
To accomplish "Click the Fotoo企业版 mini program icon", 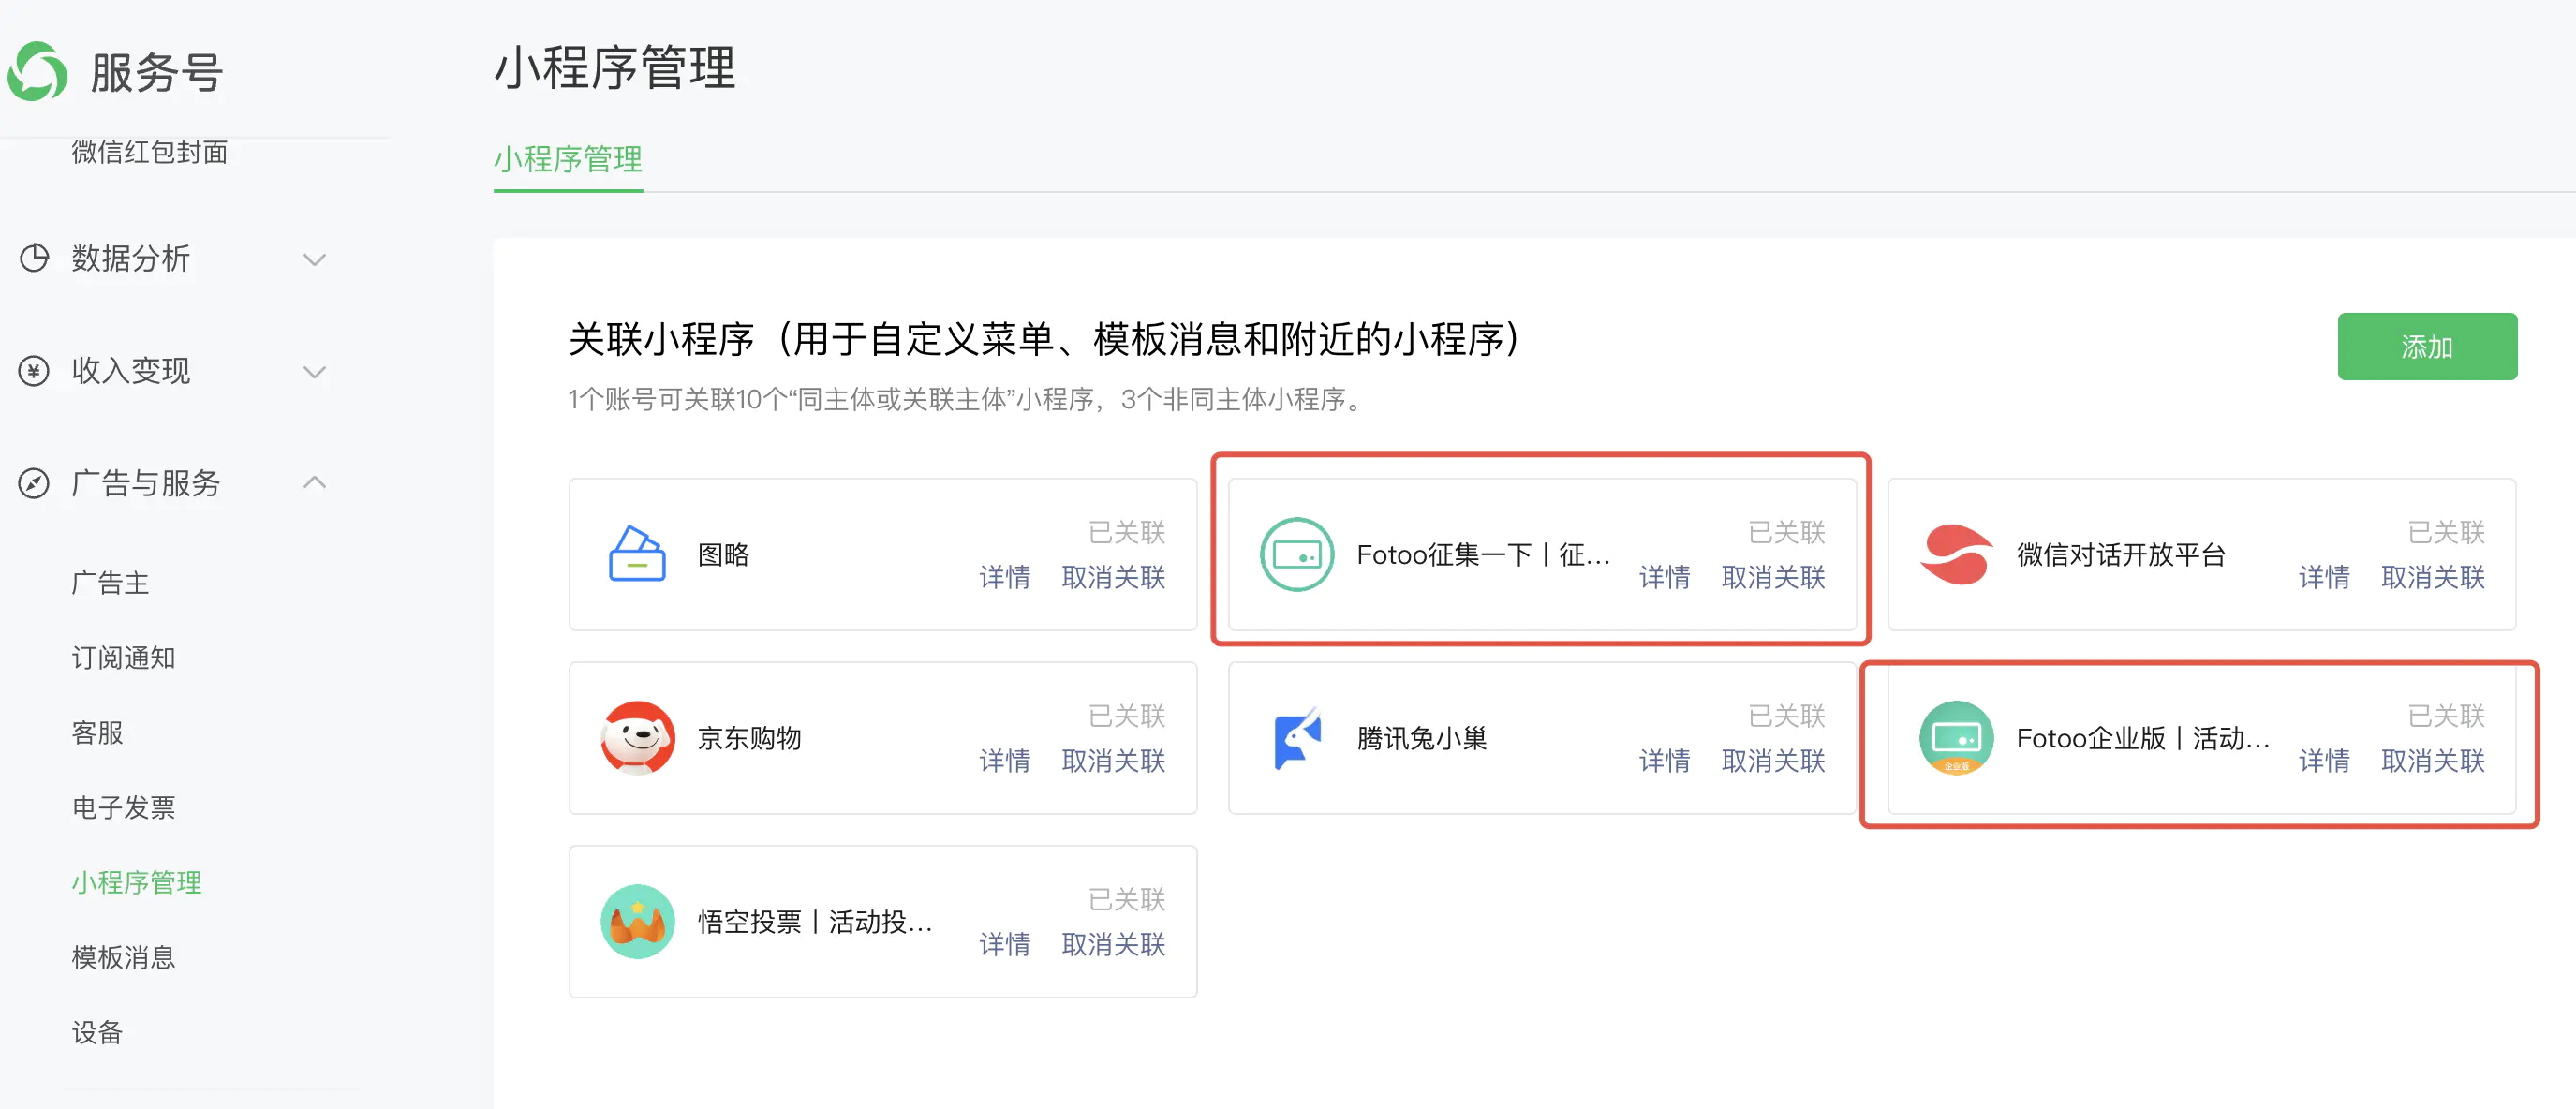I will pyautogui.click(x=1956, y=738).
